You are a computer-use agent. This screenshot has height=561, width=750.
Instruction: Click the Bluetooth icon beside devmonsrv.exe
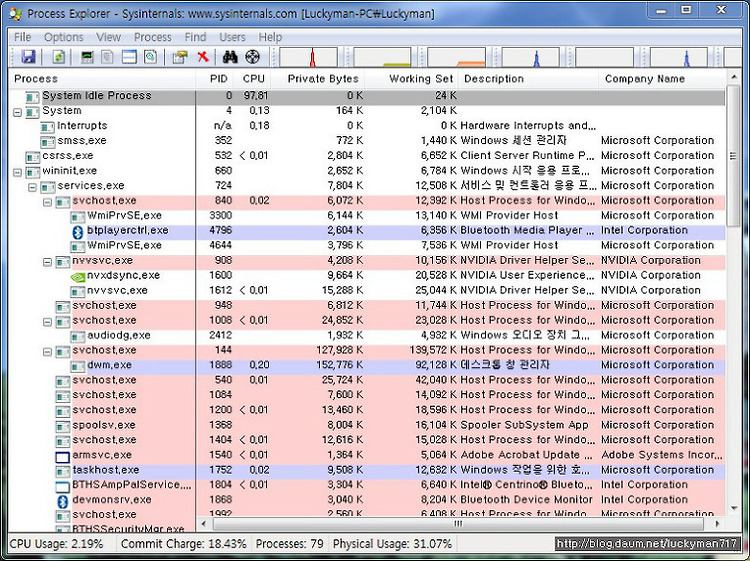[x=63, y=501]
